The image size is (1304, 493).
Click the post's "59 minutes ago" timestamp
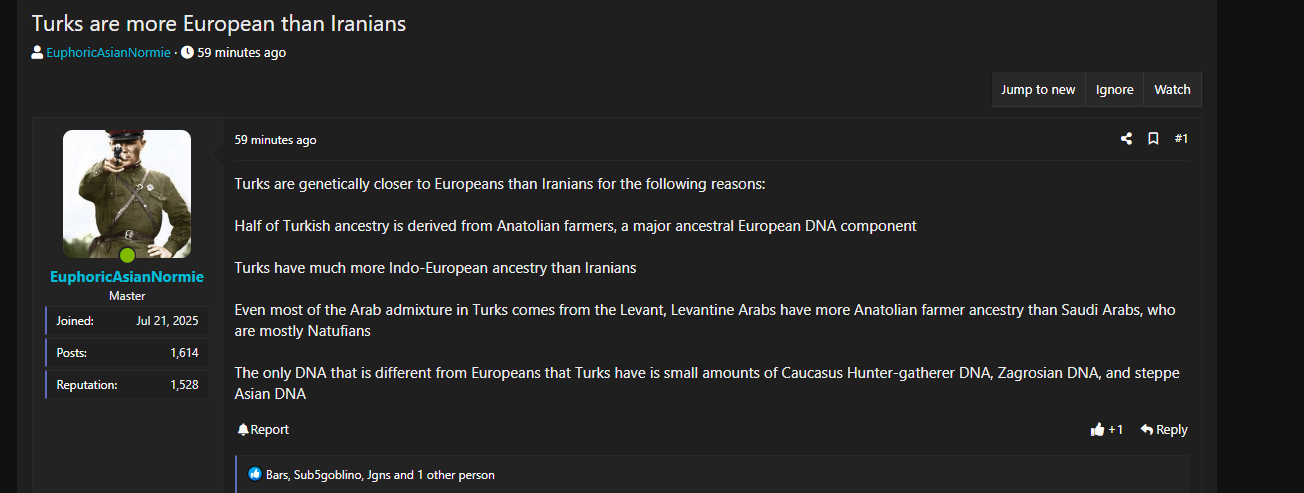[x=275, y=140]
